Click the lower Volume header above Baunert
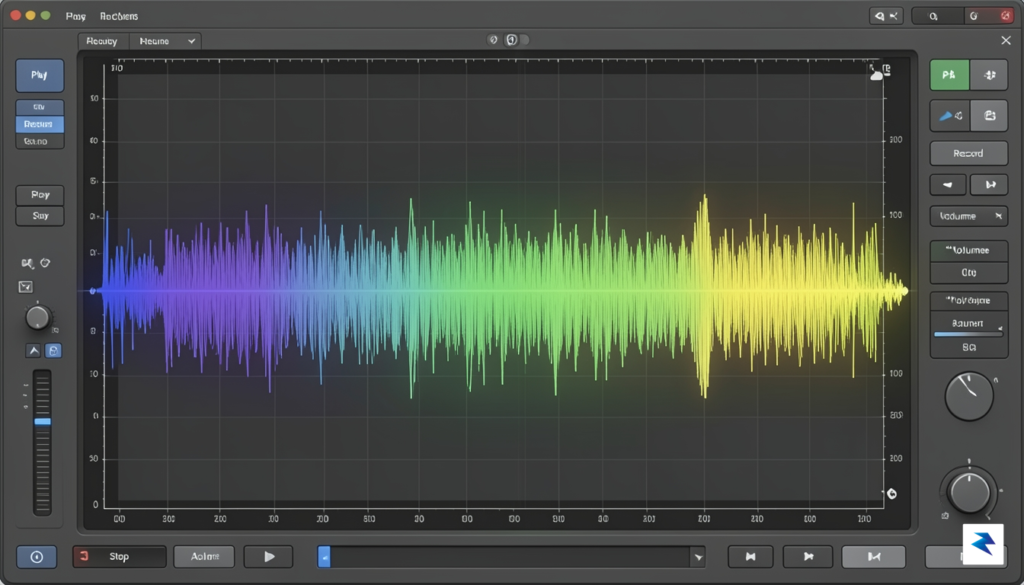Screen dimensions: 1024x585 point(968,301)
